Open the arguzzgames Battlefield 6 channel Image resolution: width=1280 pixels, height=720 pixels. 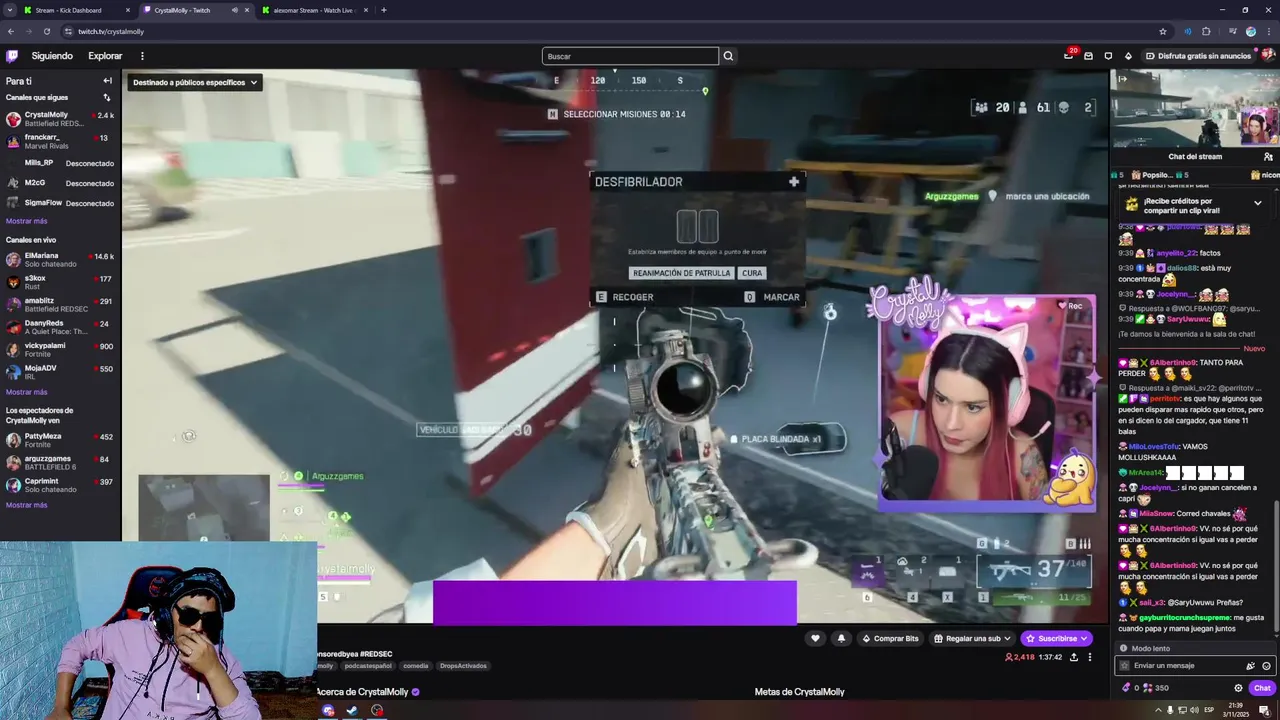coord(60,463)
